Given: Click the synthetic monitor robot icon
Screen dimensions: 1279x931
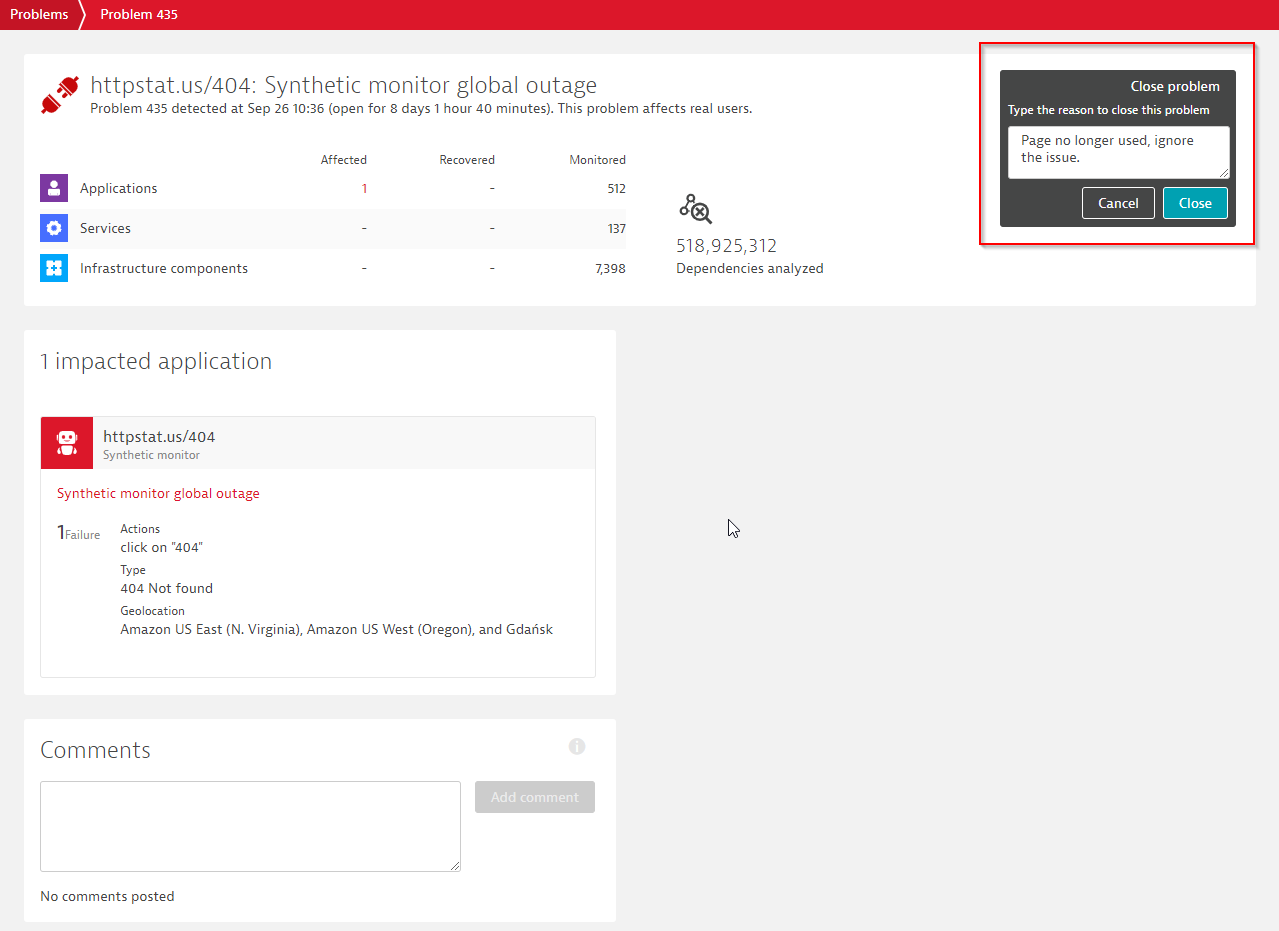Looking at the screenshot, I should point(67,443).
